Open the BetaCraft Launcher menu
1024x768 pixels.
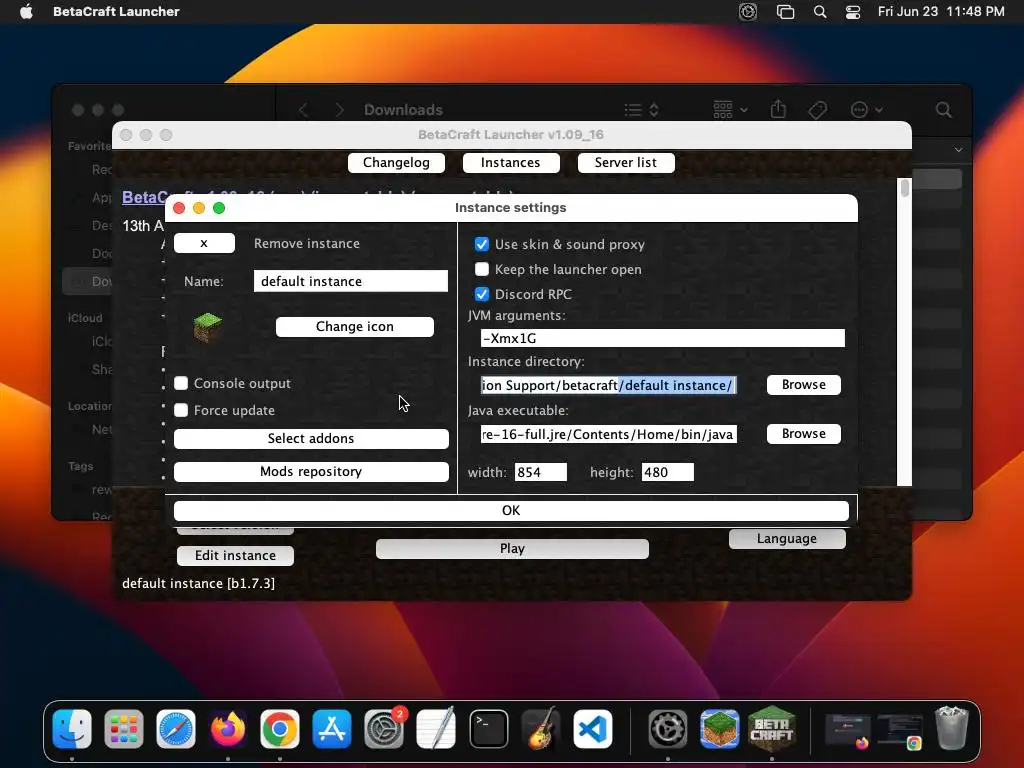(x=116, y=11)
